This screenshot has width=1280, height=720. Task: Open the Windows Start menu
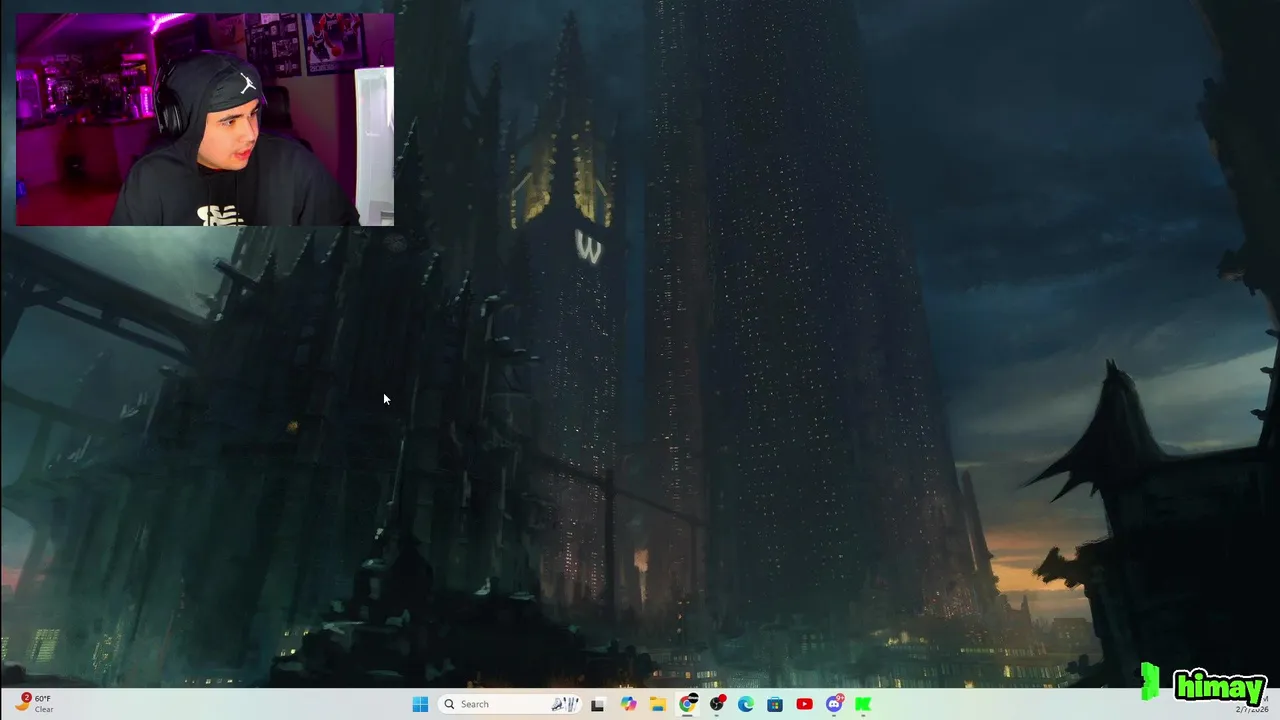pyautogui.click(x=420, y=704)
